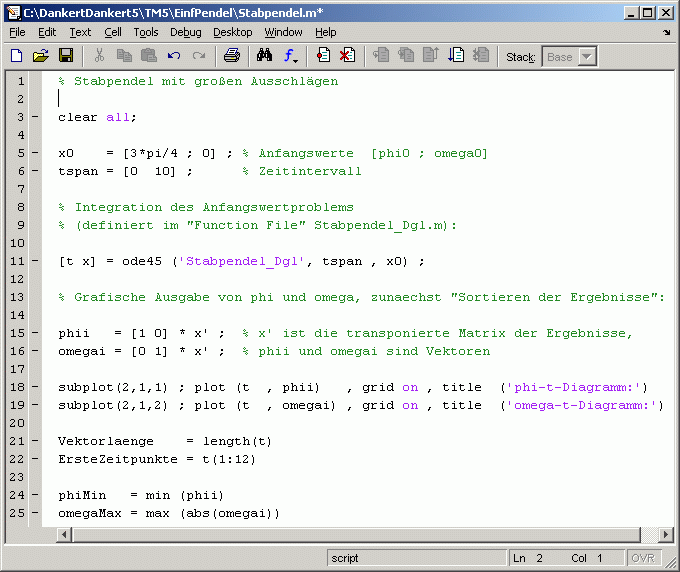Create a new M-file
This screenshot has height=572, width=680.
(17, 56)
